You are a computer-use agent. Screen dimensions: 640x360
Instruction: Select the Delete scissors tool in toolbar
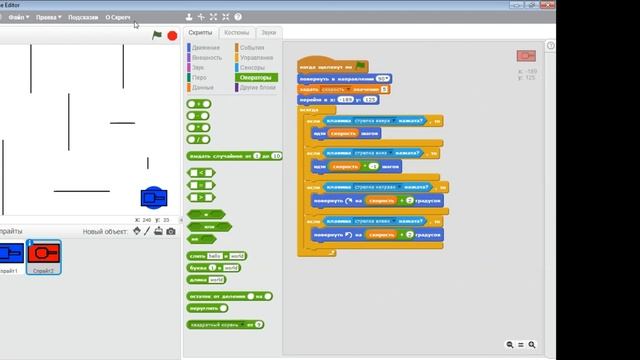click(x=201, y=17)
